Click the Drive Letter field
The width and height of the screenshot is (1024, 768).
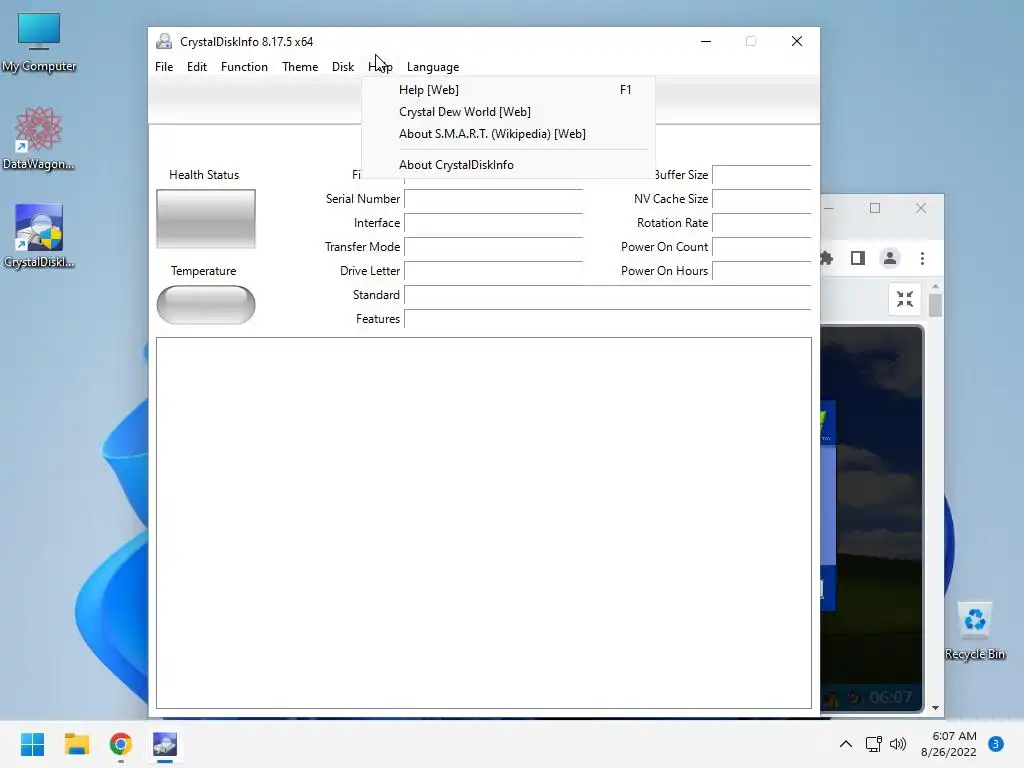[494, 271]
